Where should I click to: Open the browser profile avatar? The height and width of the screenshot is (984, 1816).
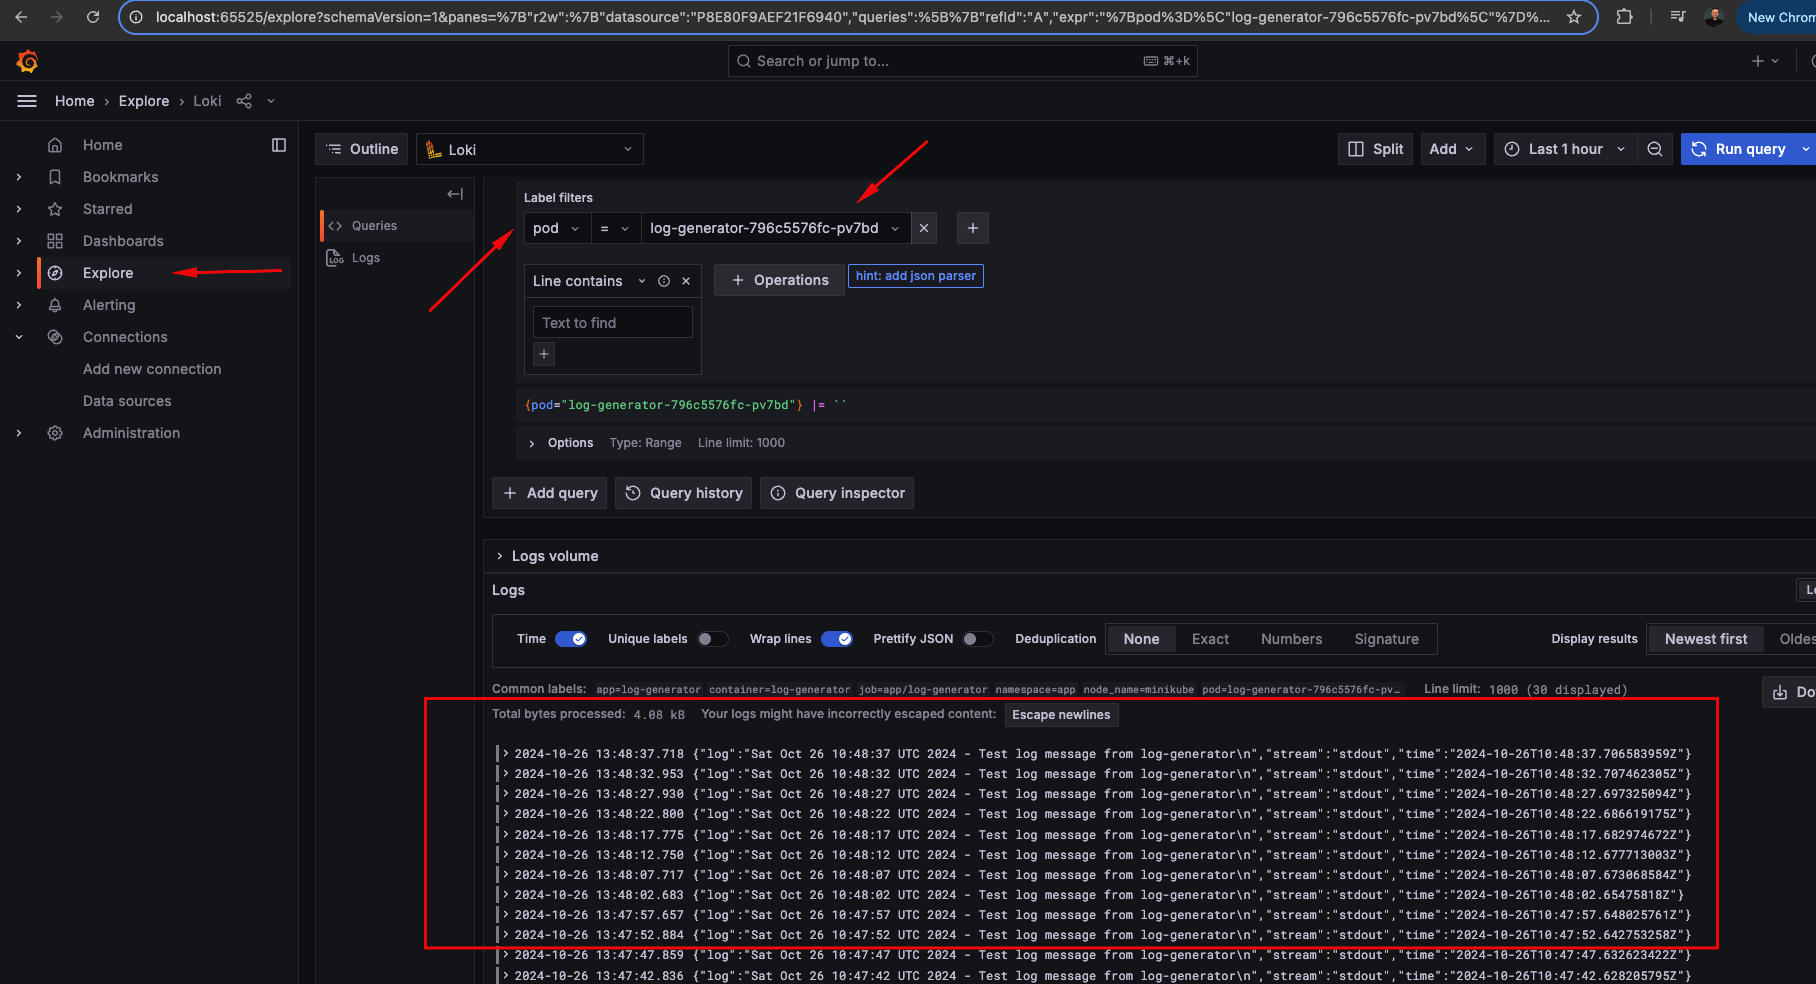(x=1714, y=17)
